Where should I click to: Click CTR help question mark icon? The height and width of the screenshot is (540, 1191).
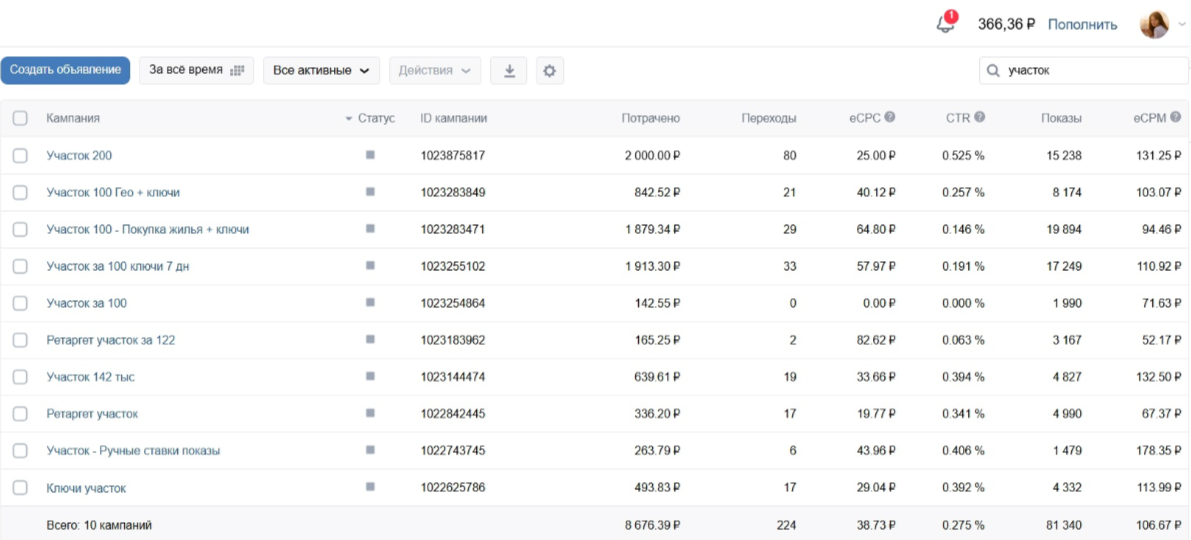[980, 117]
